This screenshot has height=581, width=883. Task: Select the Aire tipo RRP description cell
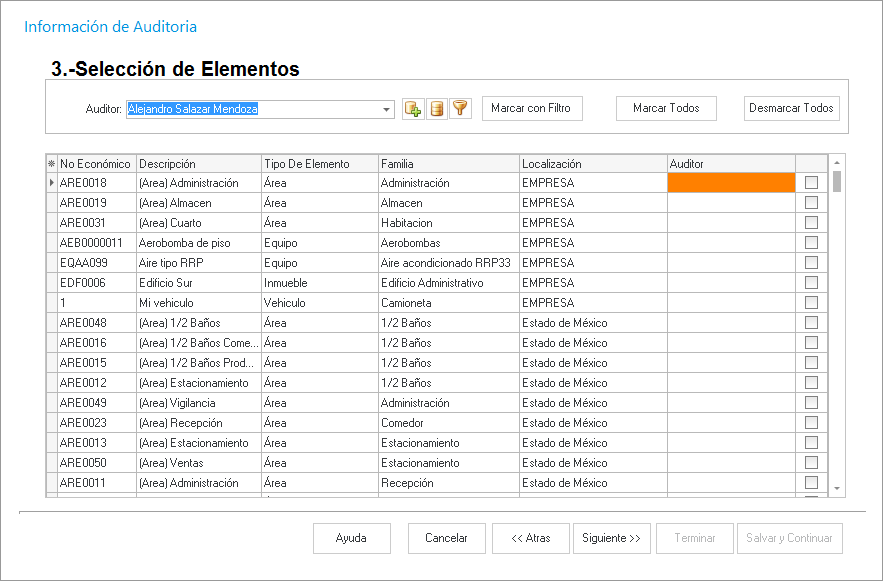(x=198, y=263)
